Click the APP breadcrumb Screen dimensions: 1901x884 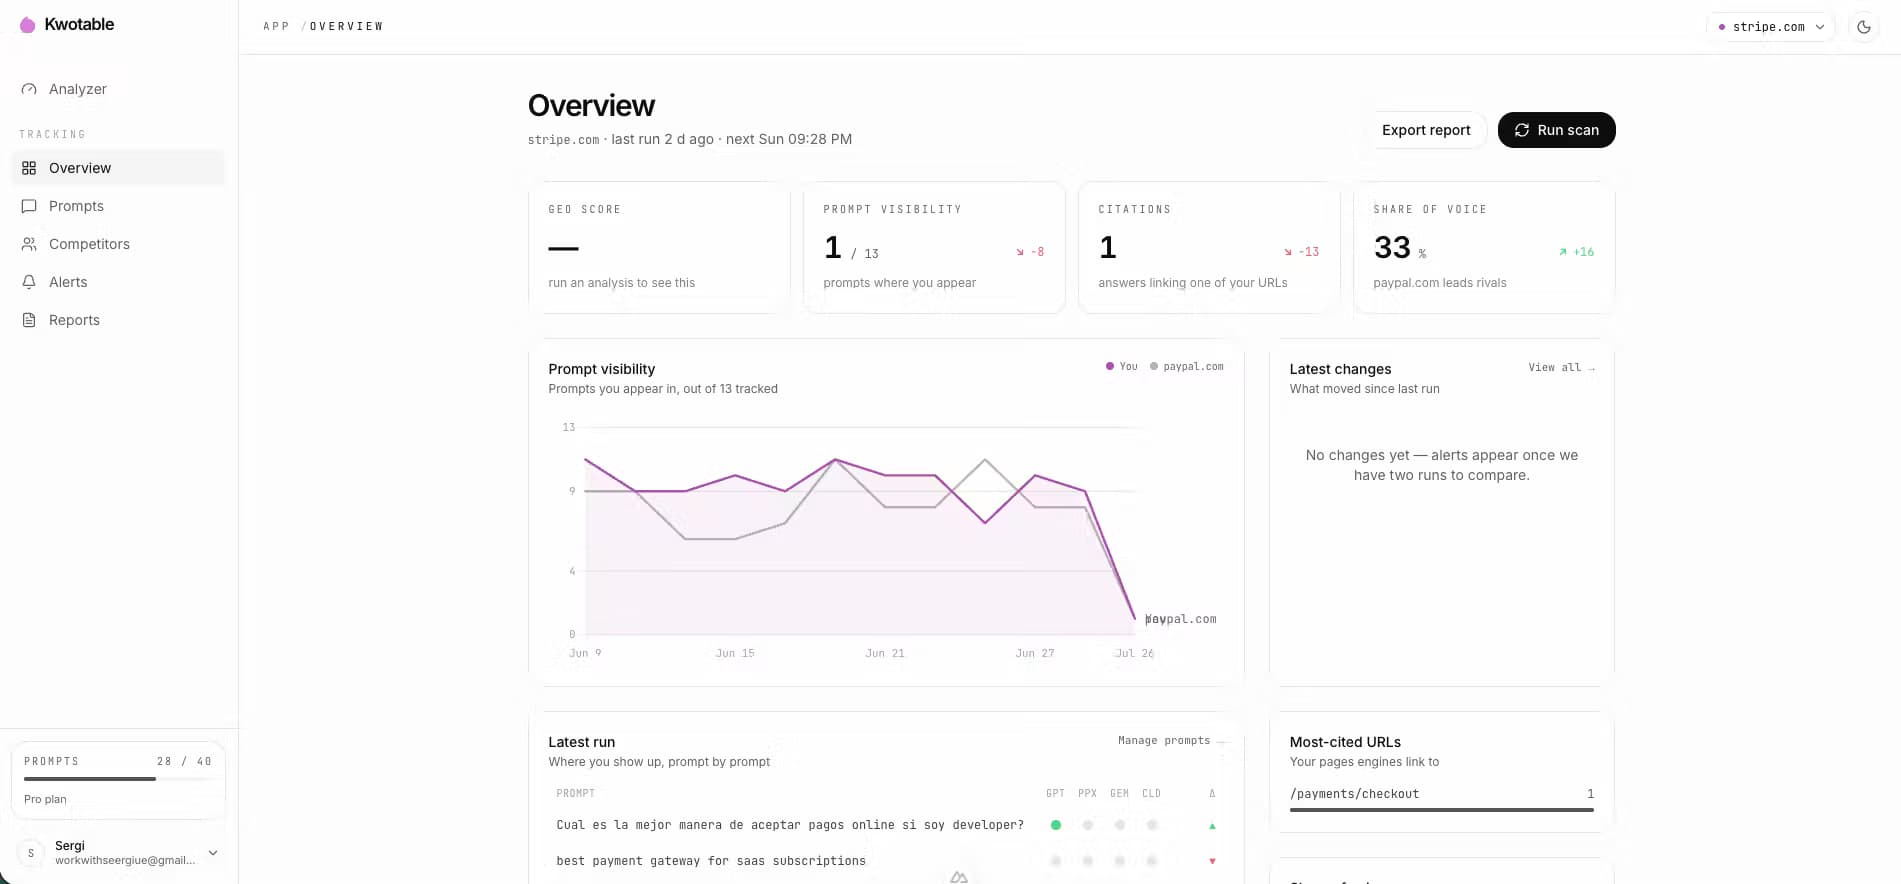point(276,26)
